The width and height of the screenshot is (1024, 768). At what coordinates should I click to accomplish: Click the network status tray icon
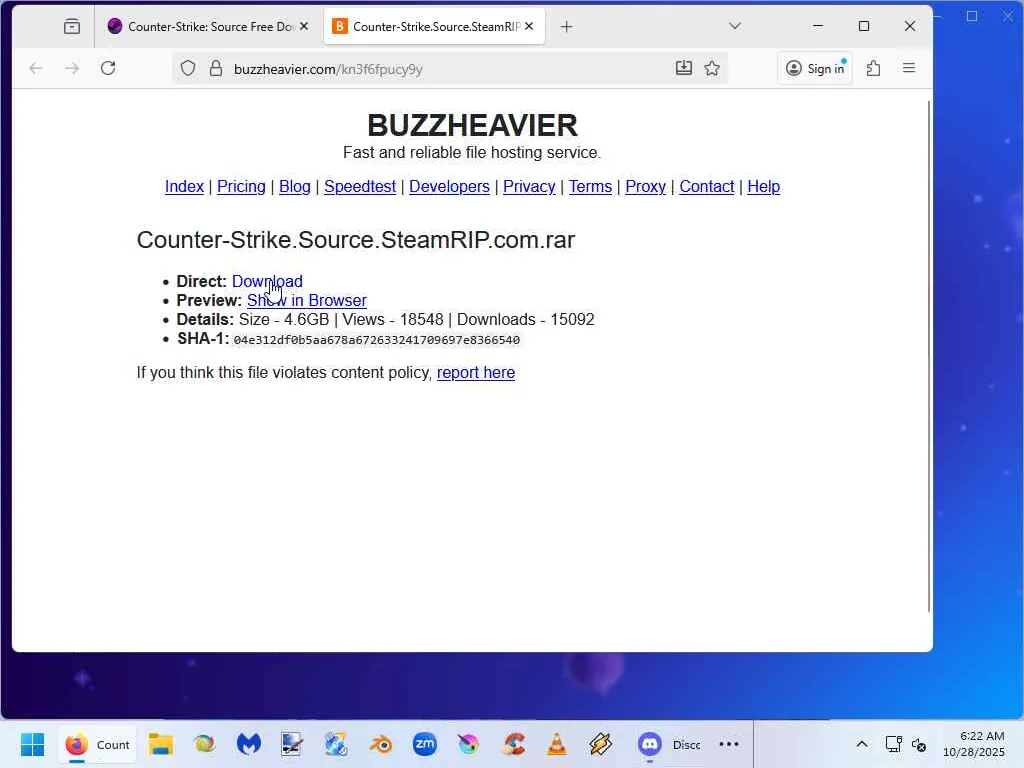pos(893,744)
